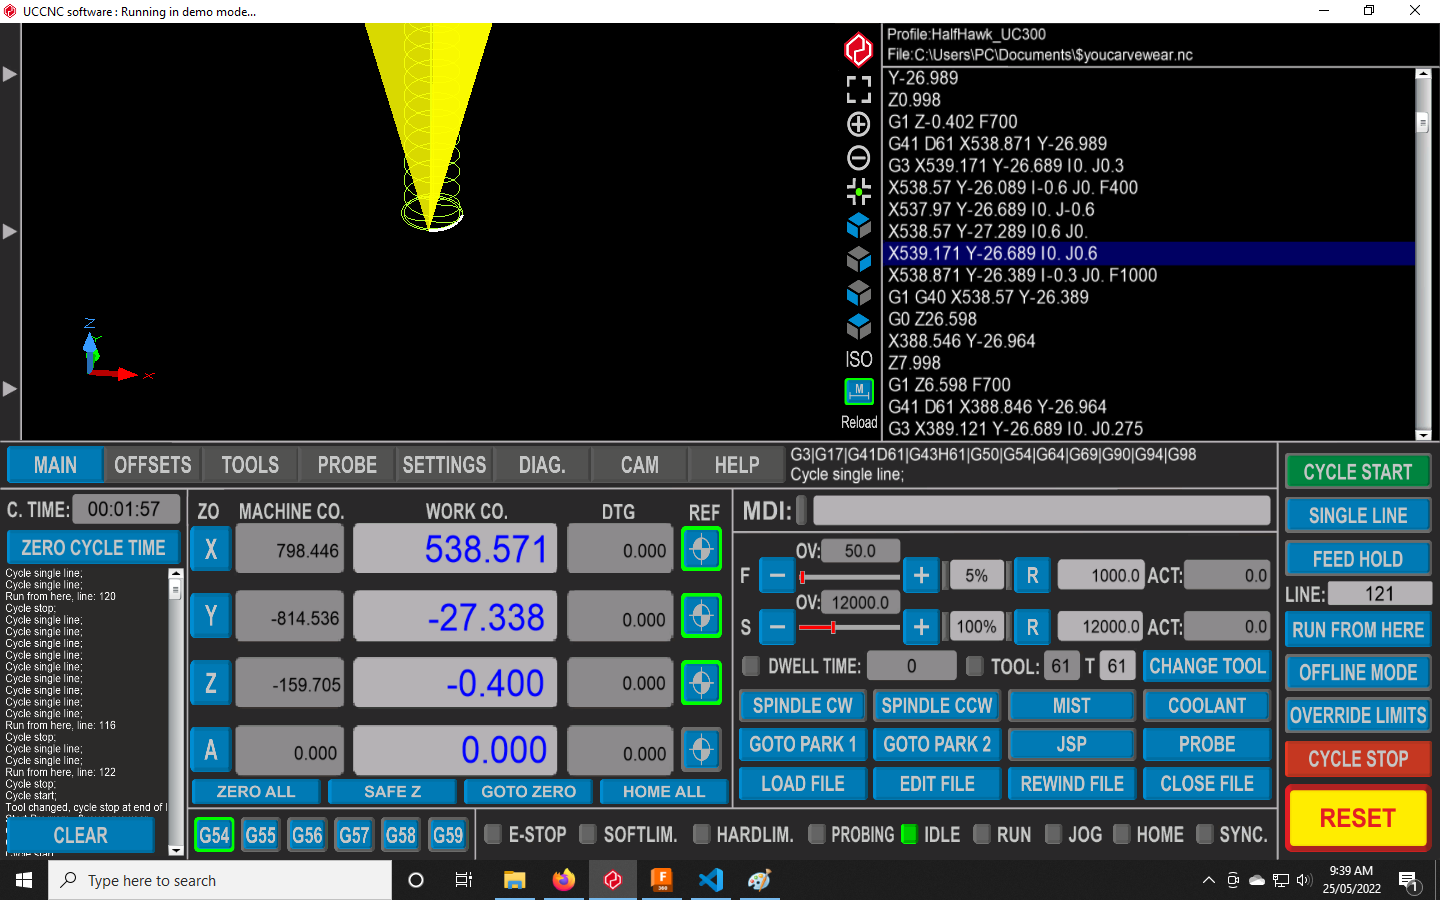Click the LOAD FILE button
1440x900 pixels.
[x=802, y=784]
